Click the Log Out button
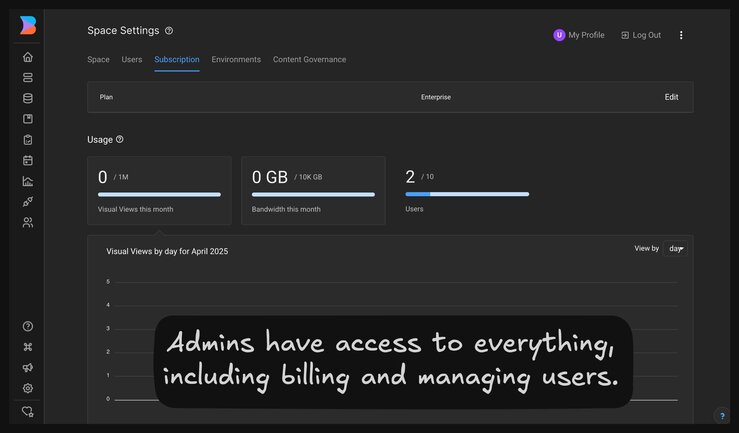Image resolution: width=739 pixels, height=433 pixels. coord(641,35)
